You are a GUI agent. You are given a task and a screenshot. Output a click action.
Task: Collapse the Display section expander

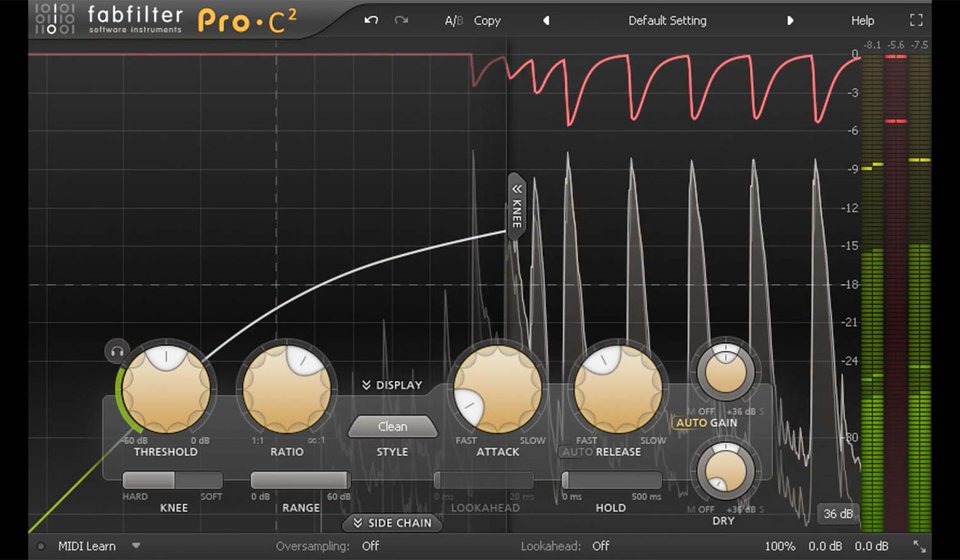[392, 385]
